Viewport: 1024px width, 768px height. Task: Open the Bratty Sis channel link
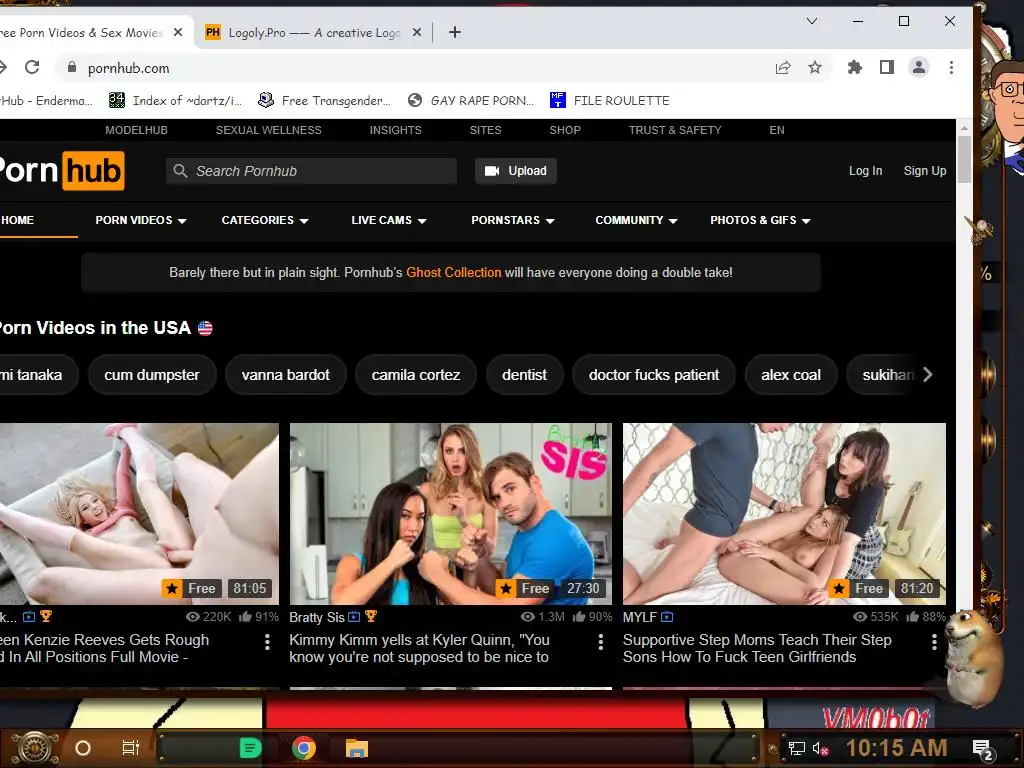[317, 617]
